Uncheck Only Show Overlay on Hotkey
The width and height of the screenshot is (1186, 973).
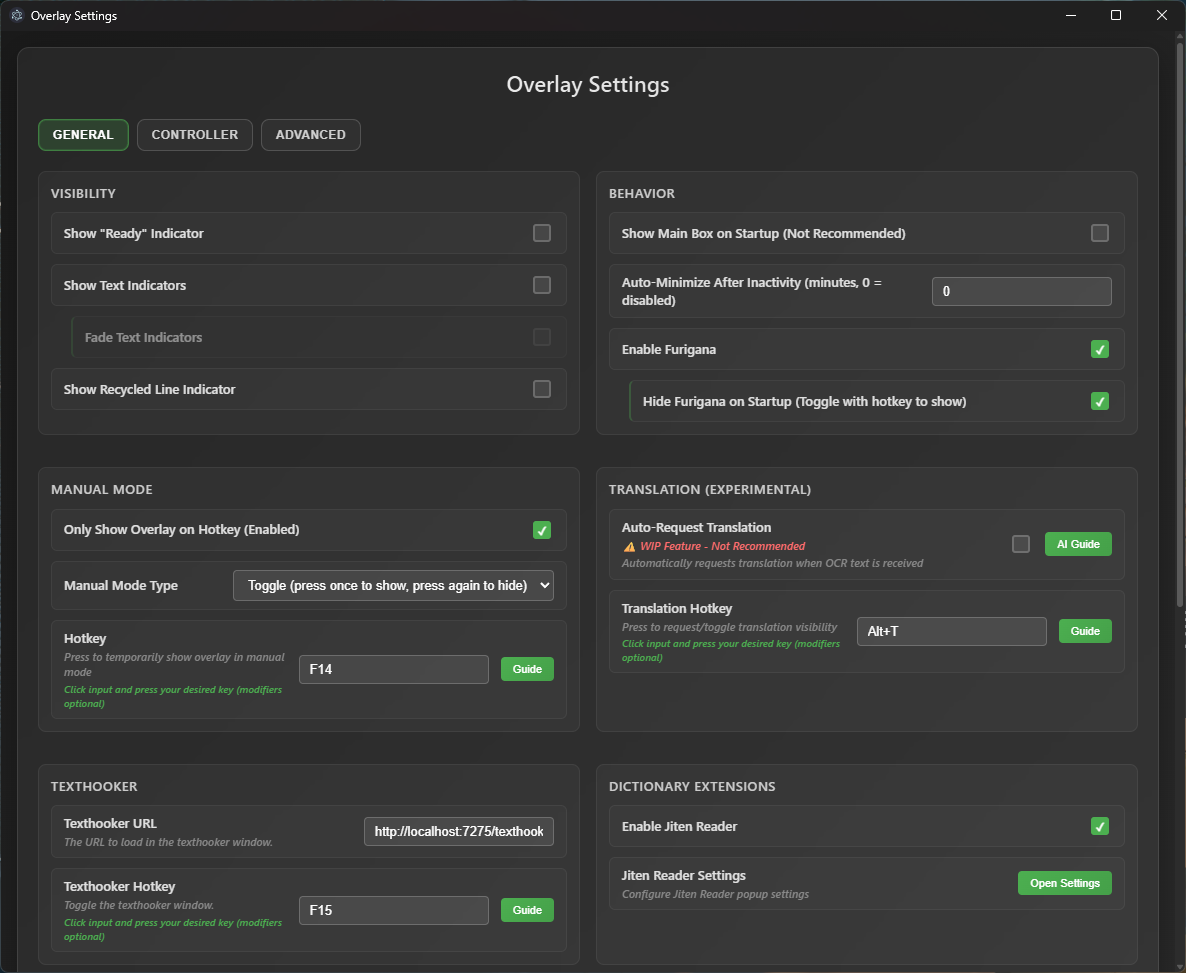coord(542,530)
